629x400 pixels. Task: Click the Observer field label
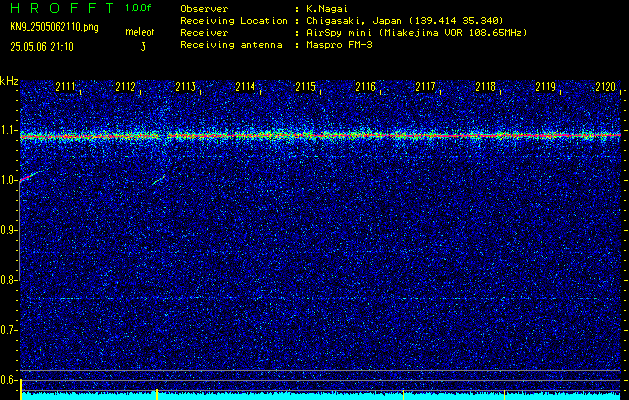click(204, 8)
